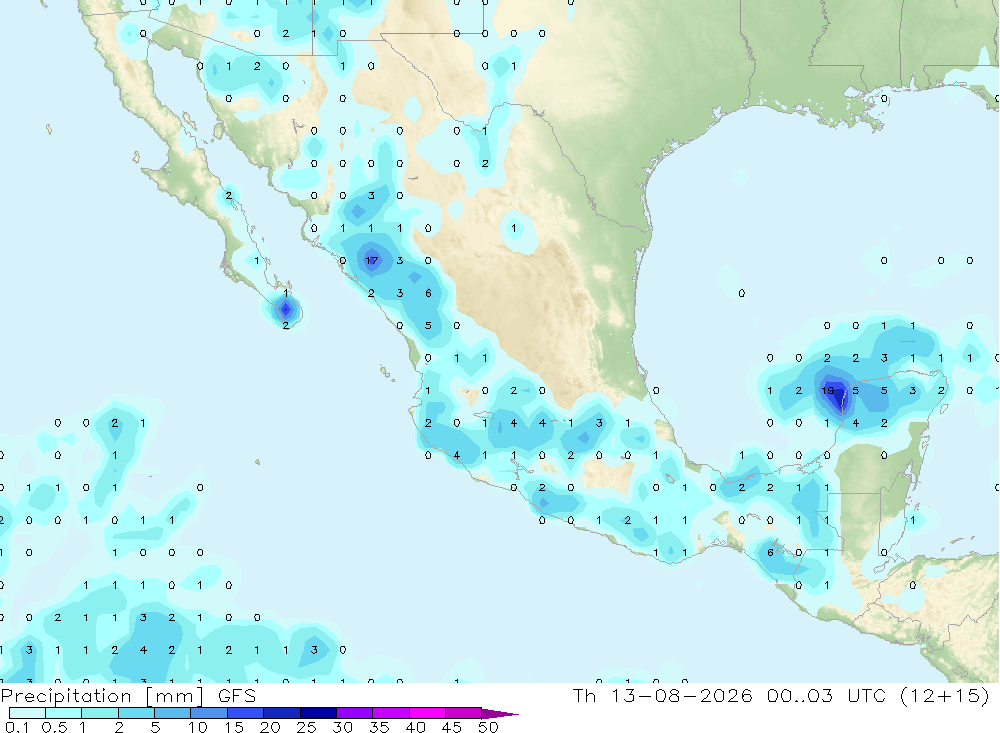1000x733 pixels.
Task: Choose the 40 to 45 mm magenta swatch
Action: [427, 713]
